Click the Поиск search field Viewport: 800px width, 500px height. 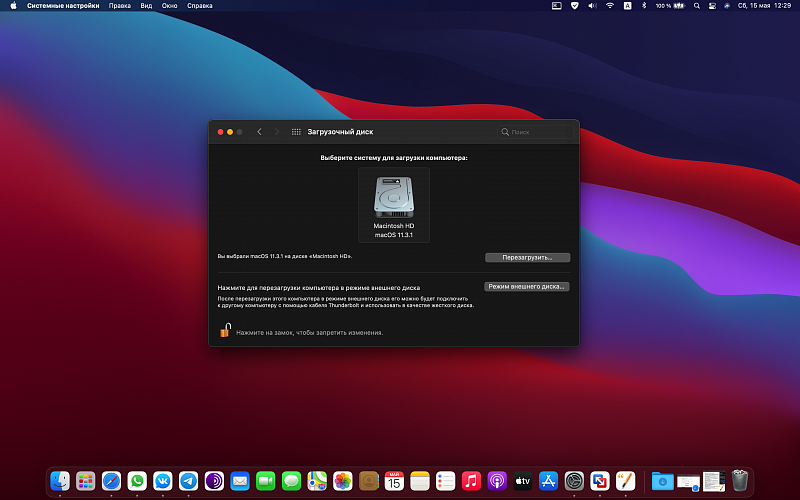pos(537,132)
